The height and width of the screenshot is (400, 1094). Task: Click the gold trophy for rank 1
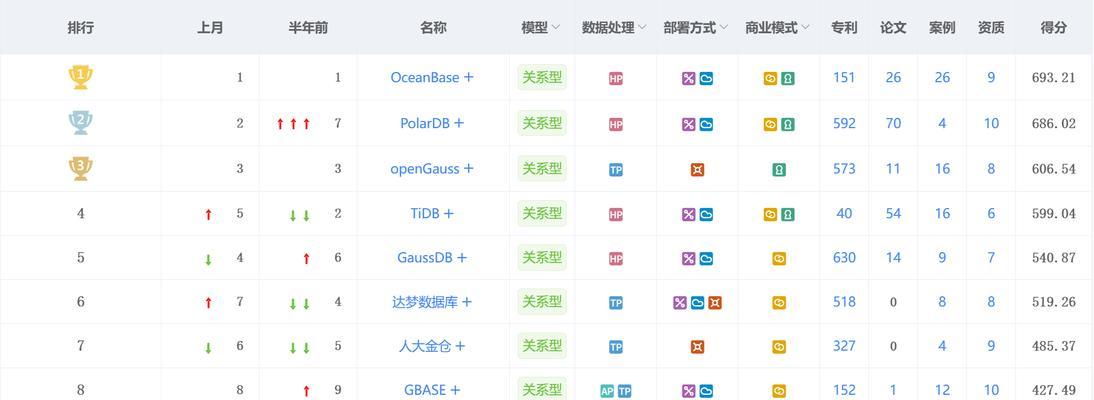tap(81, 77)
